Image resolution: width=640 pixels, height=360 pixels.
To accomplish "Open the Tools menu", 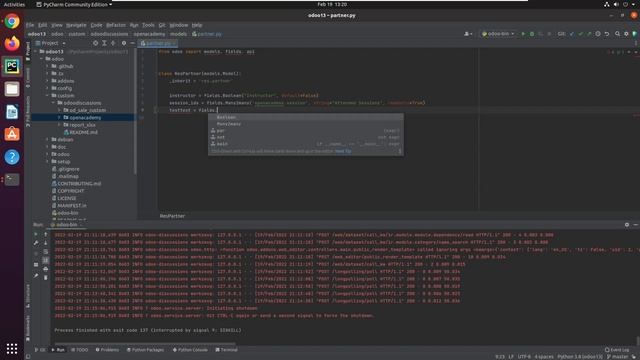I will click(148, 25).
